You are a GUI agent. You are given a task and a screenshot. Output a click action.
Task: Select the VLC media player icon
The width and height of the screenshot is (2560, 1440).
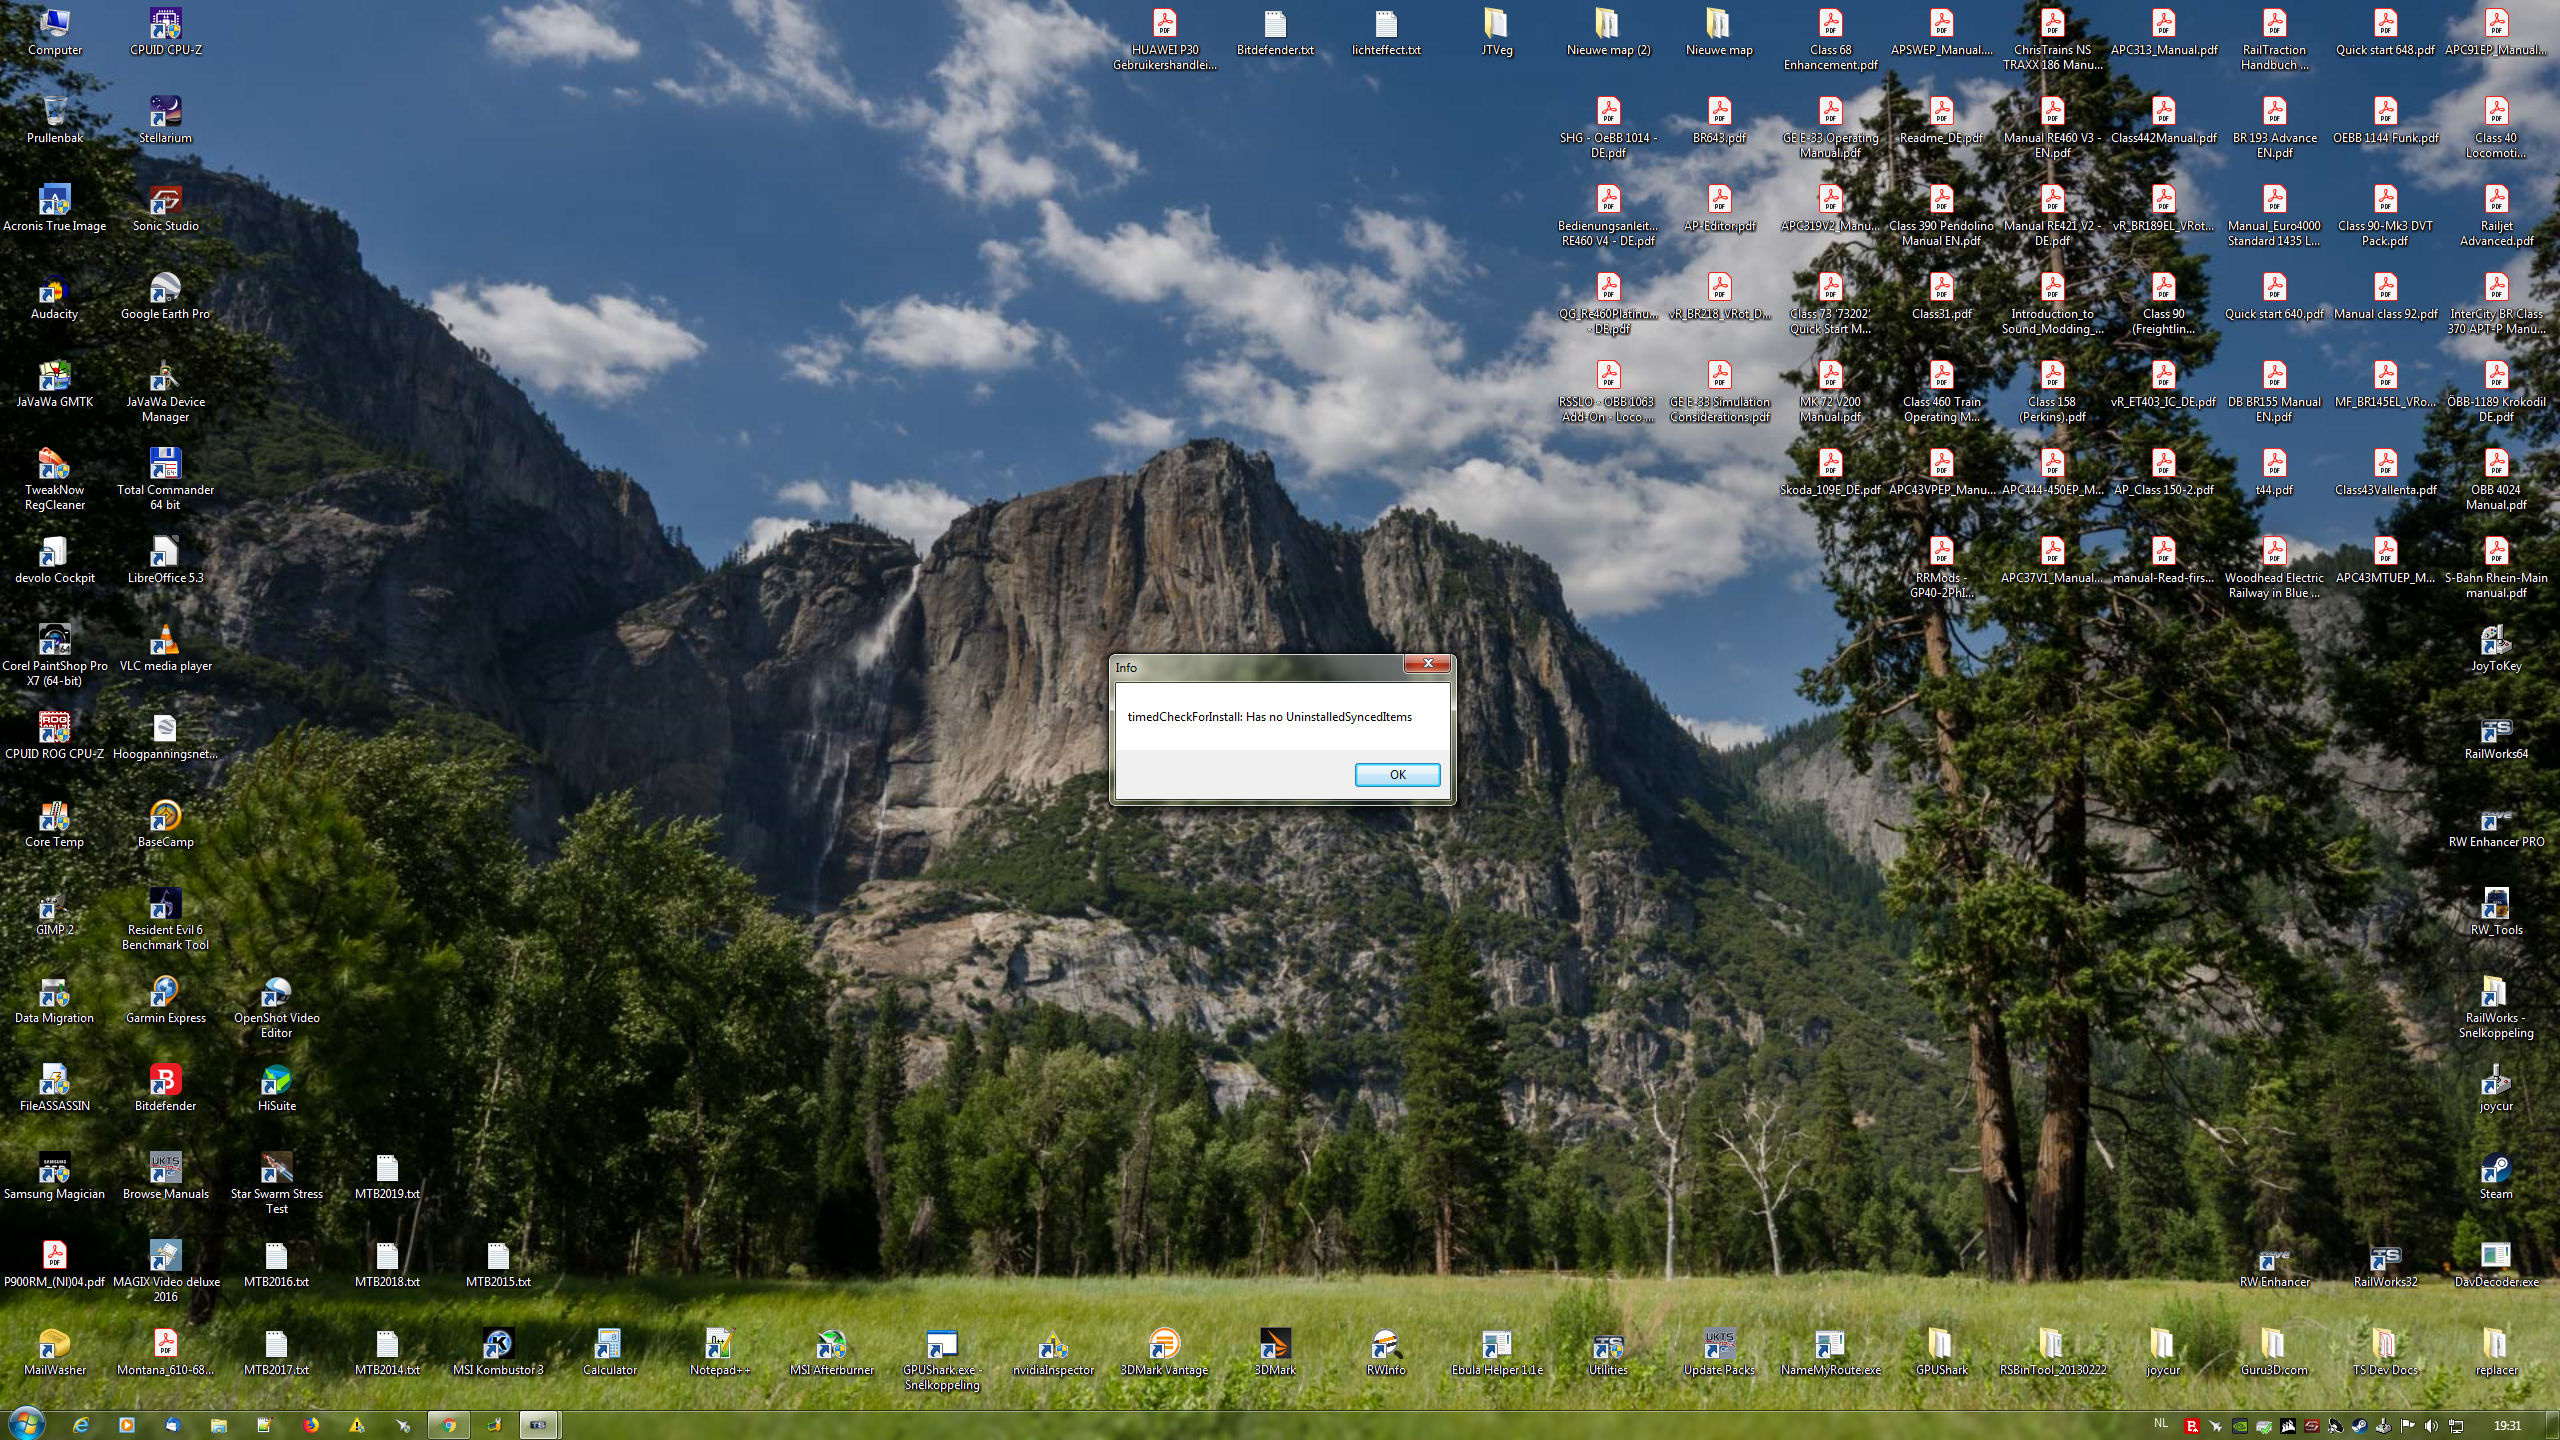click(165, 641)
